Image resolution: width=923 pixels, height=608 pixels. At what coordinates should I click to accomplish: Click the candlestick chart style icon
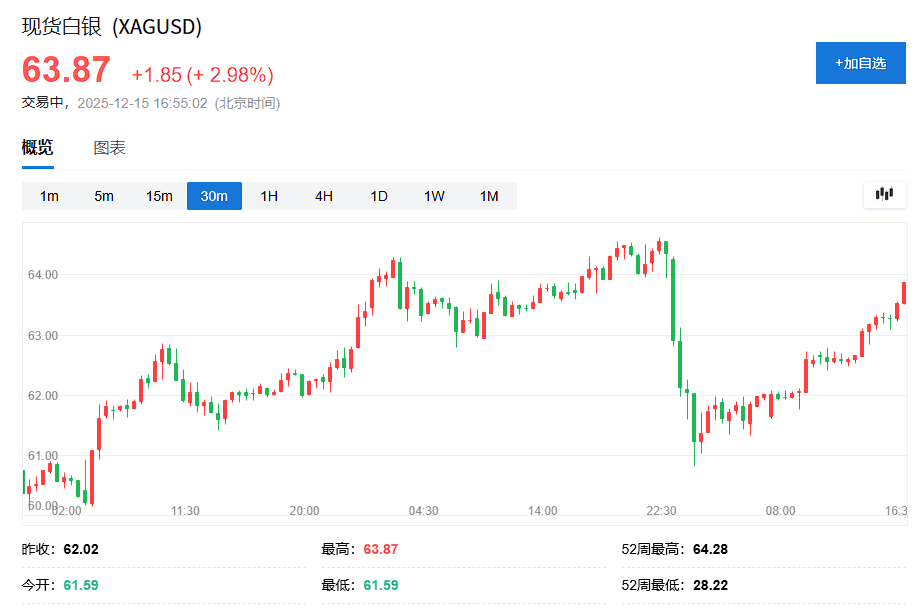884,194
